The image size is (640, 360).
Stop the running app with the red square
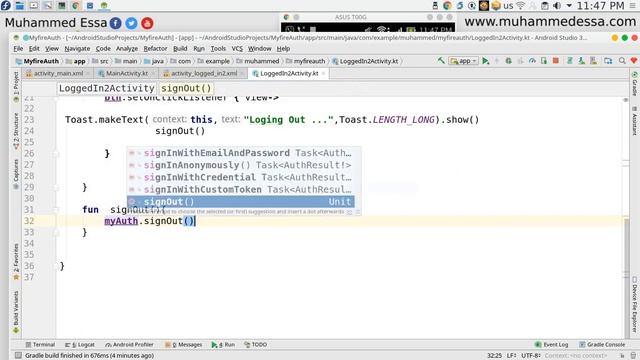pos(556,61)
